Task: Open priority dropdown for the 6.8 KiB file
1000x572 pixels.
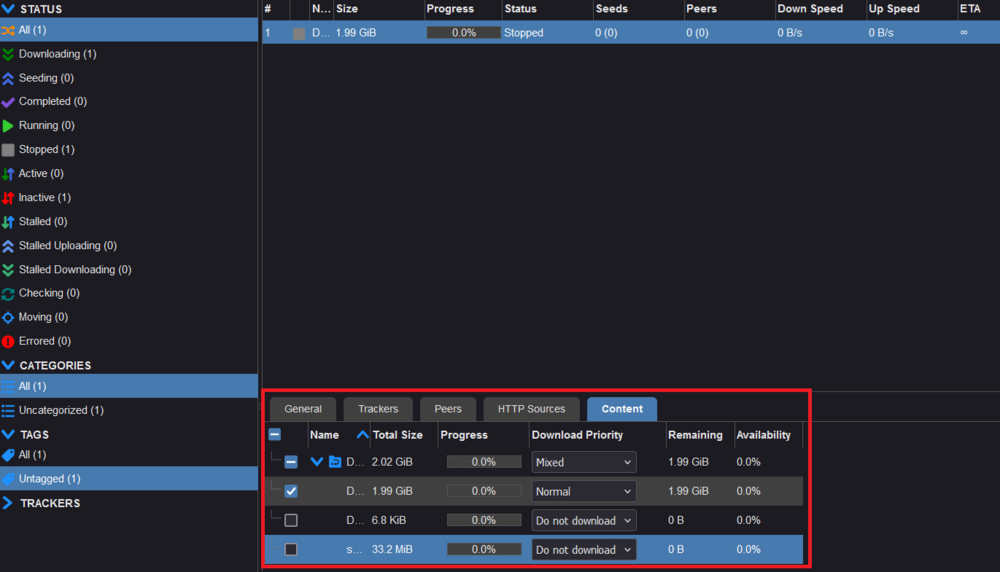Action: [584, 521]
